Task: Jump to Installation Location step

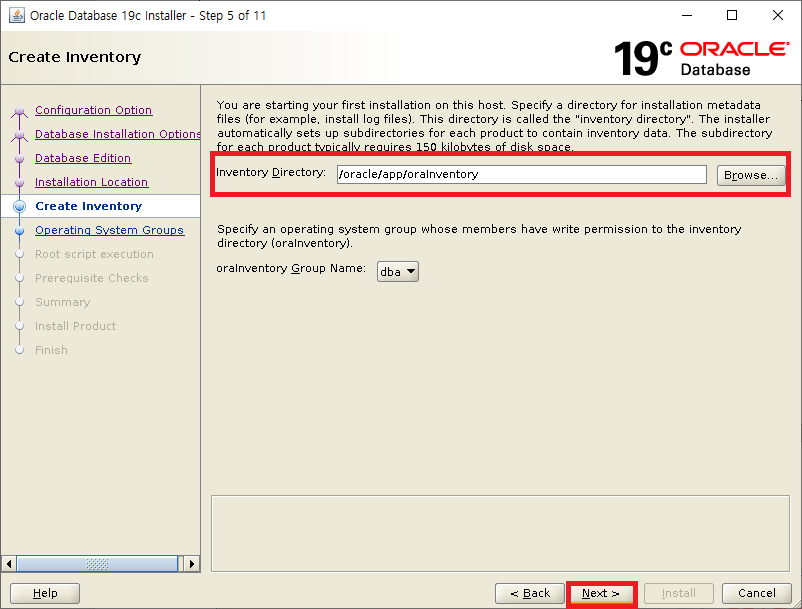Action: click(92, 182)
